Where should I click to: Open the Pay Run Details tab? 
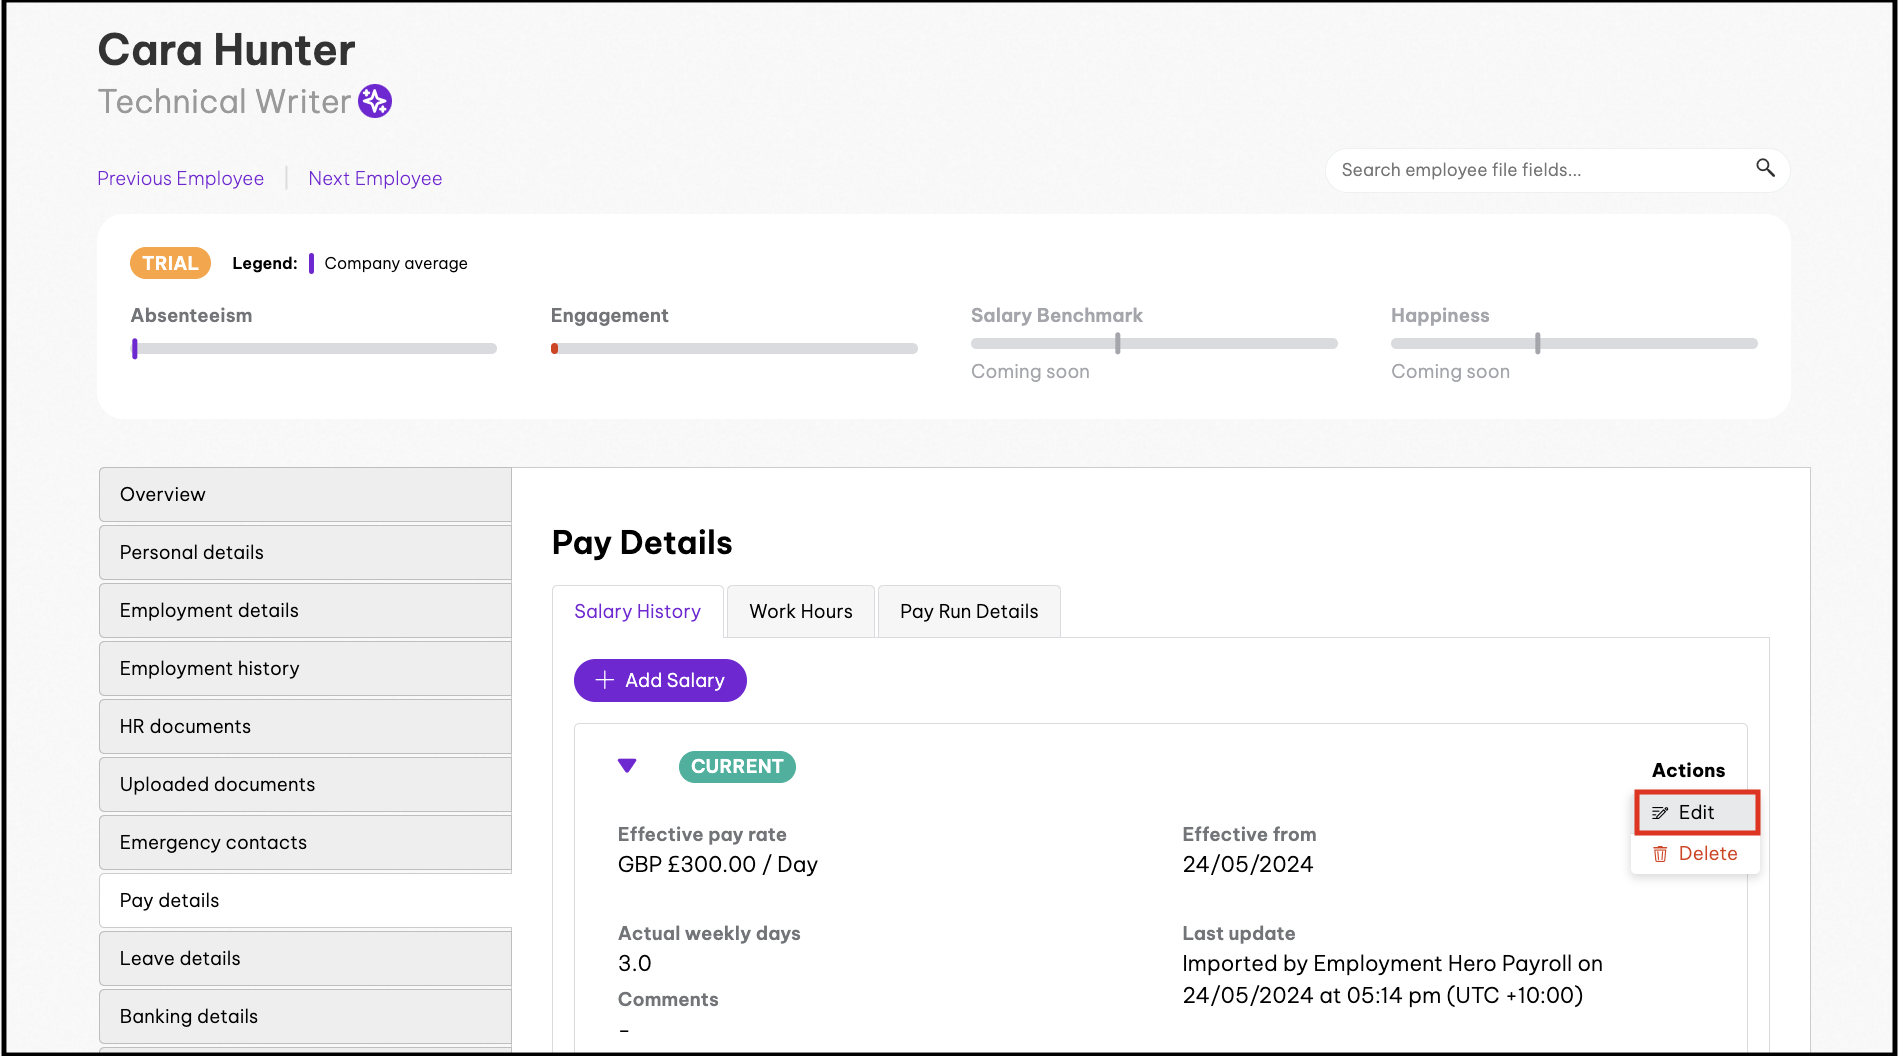click(968, 611)
